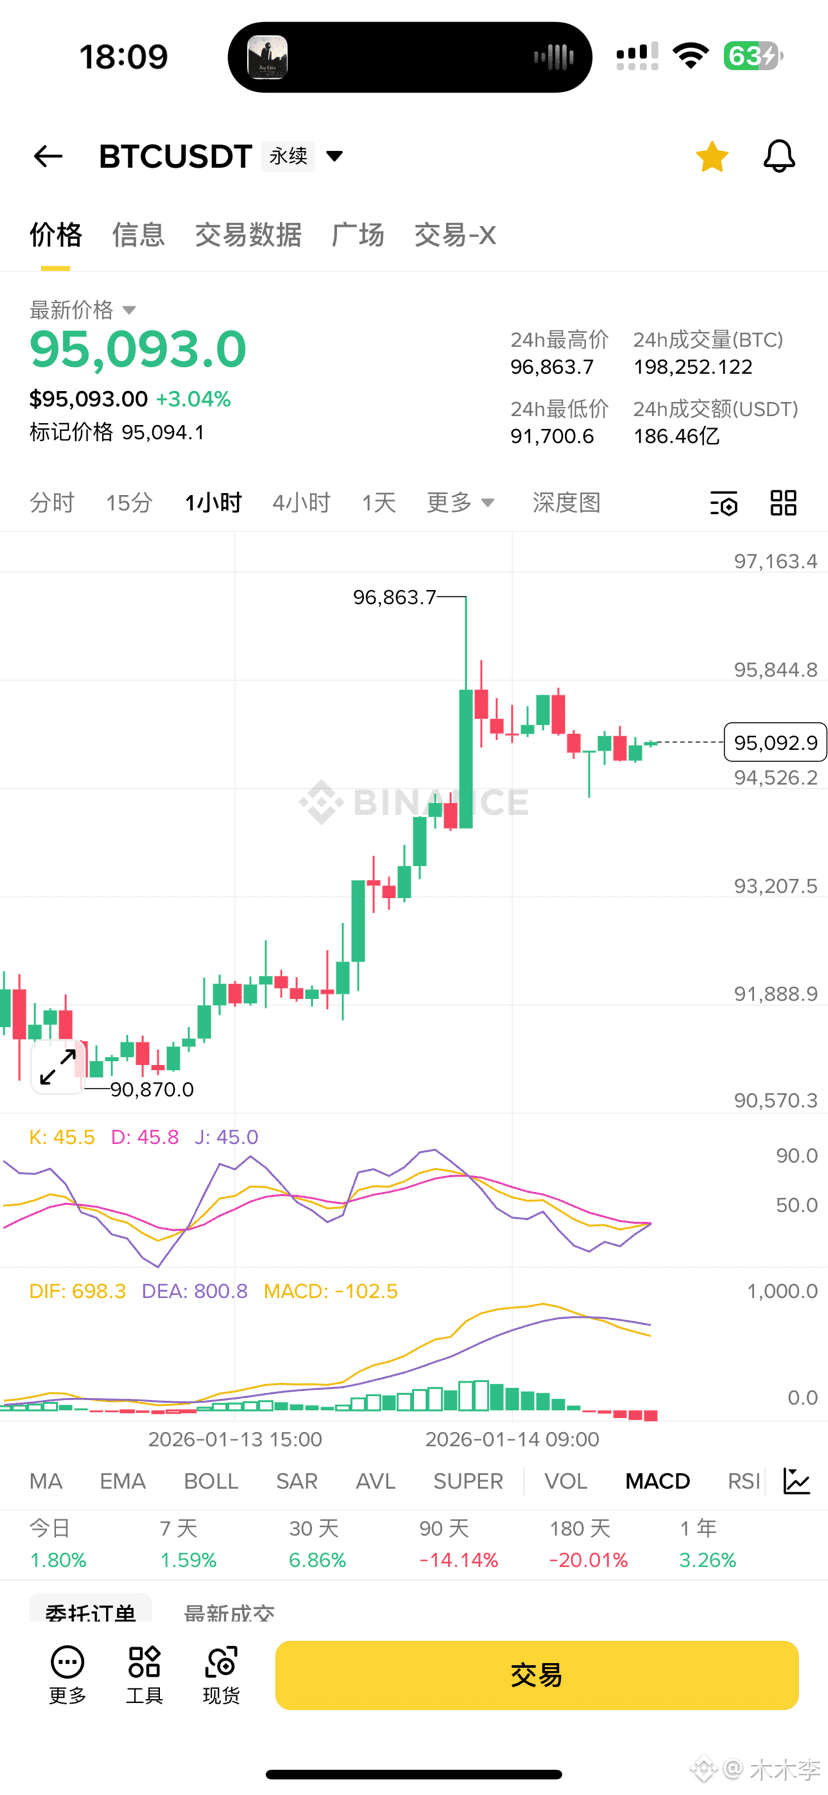Toggle the SUPER indicator
The width and height of the screenshot is (828, 1795).
tap(468, 1481)
